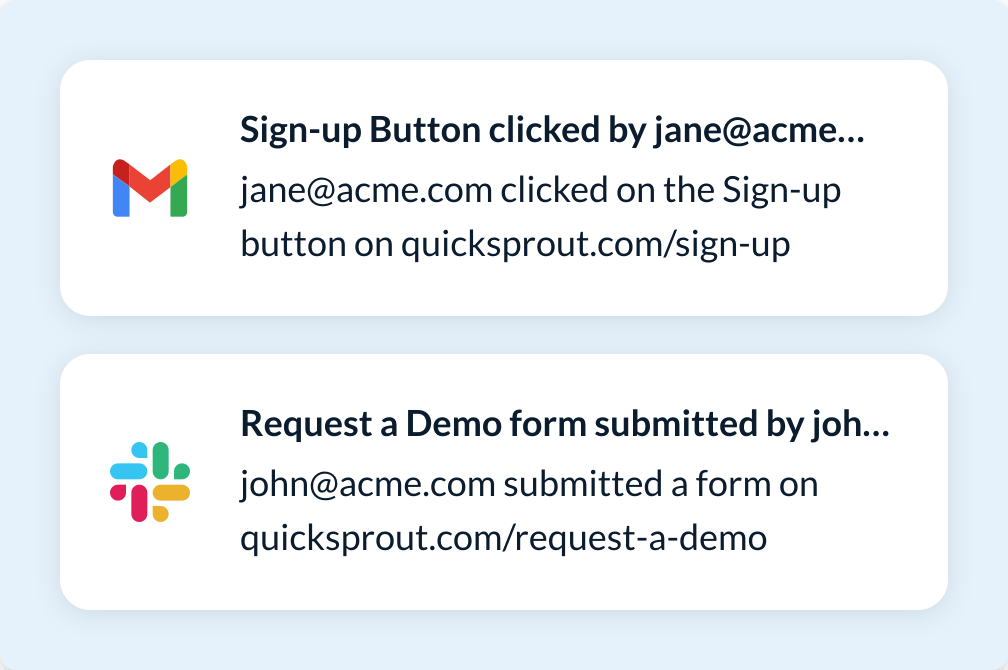
Task: Open the 'Sign-up Button clicked by' notification title
Action: (552, 131)
